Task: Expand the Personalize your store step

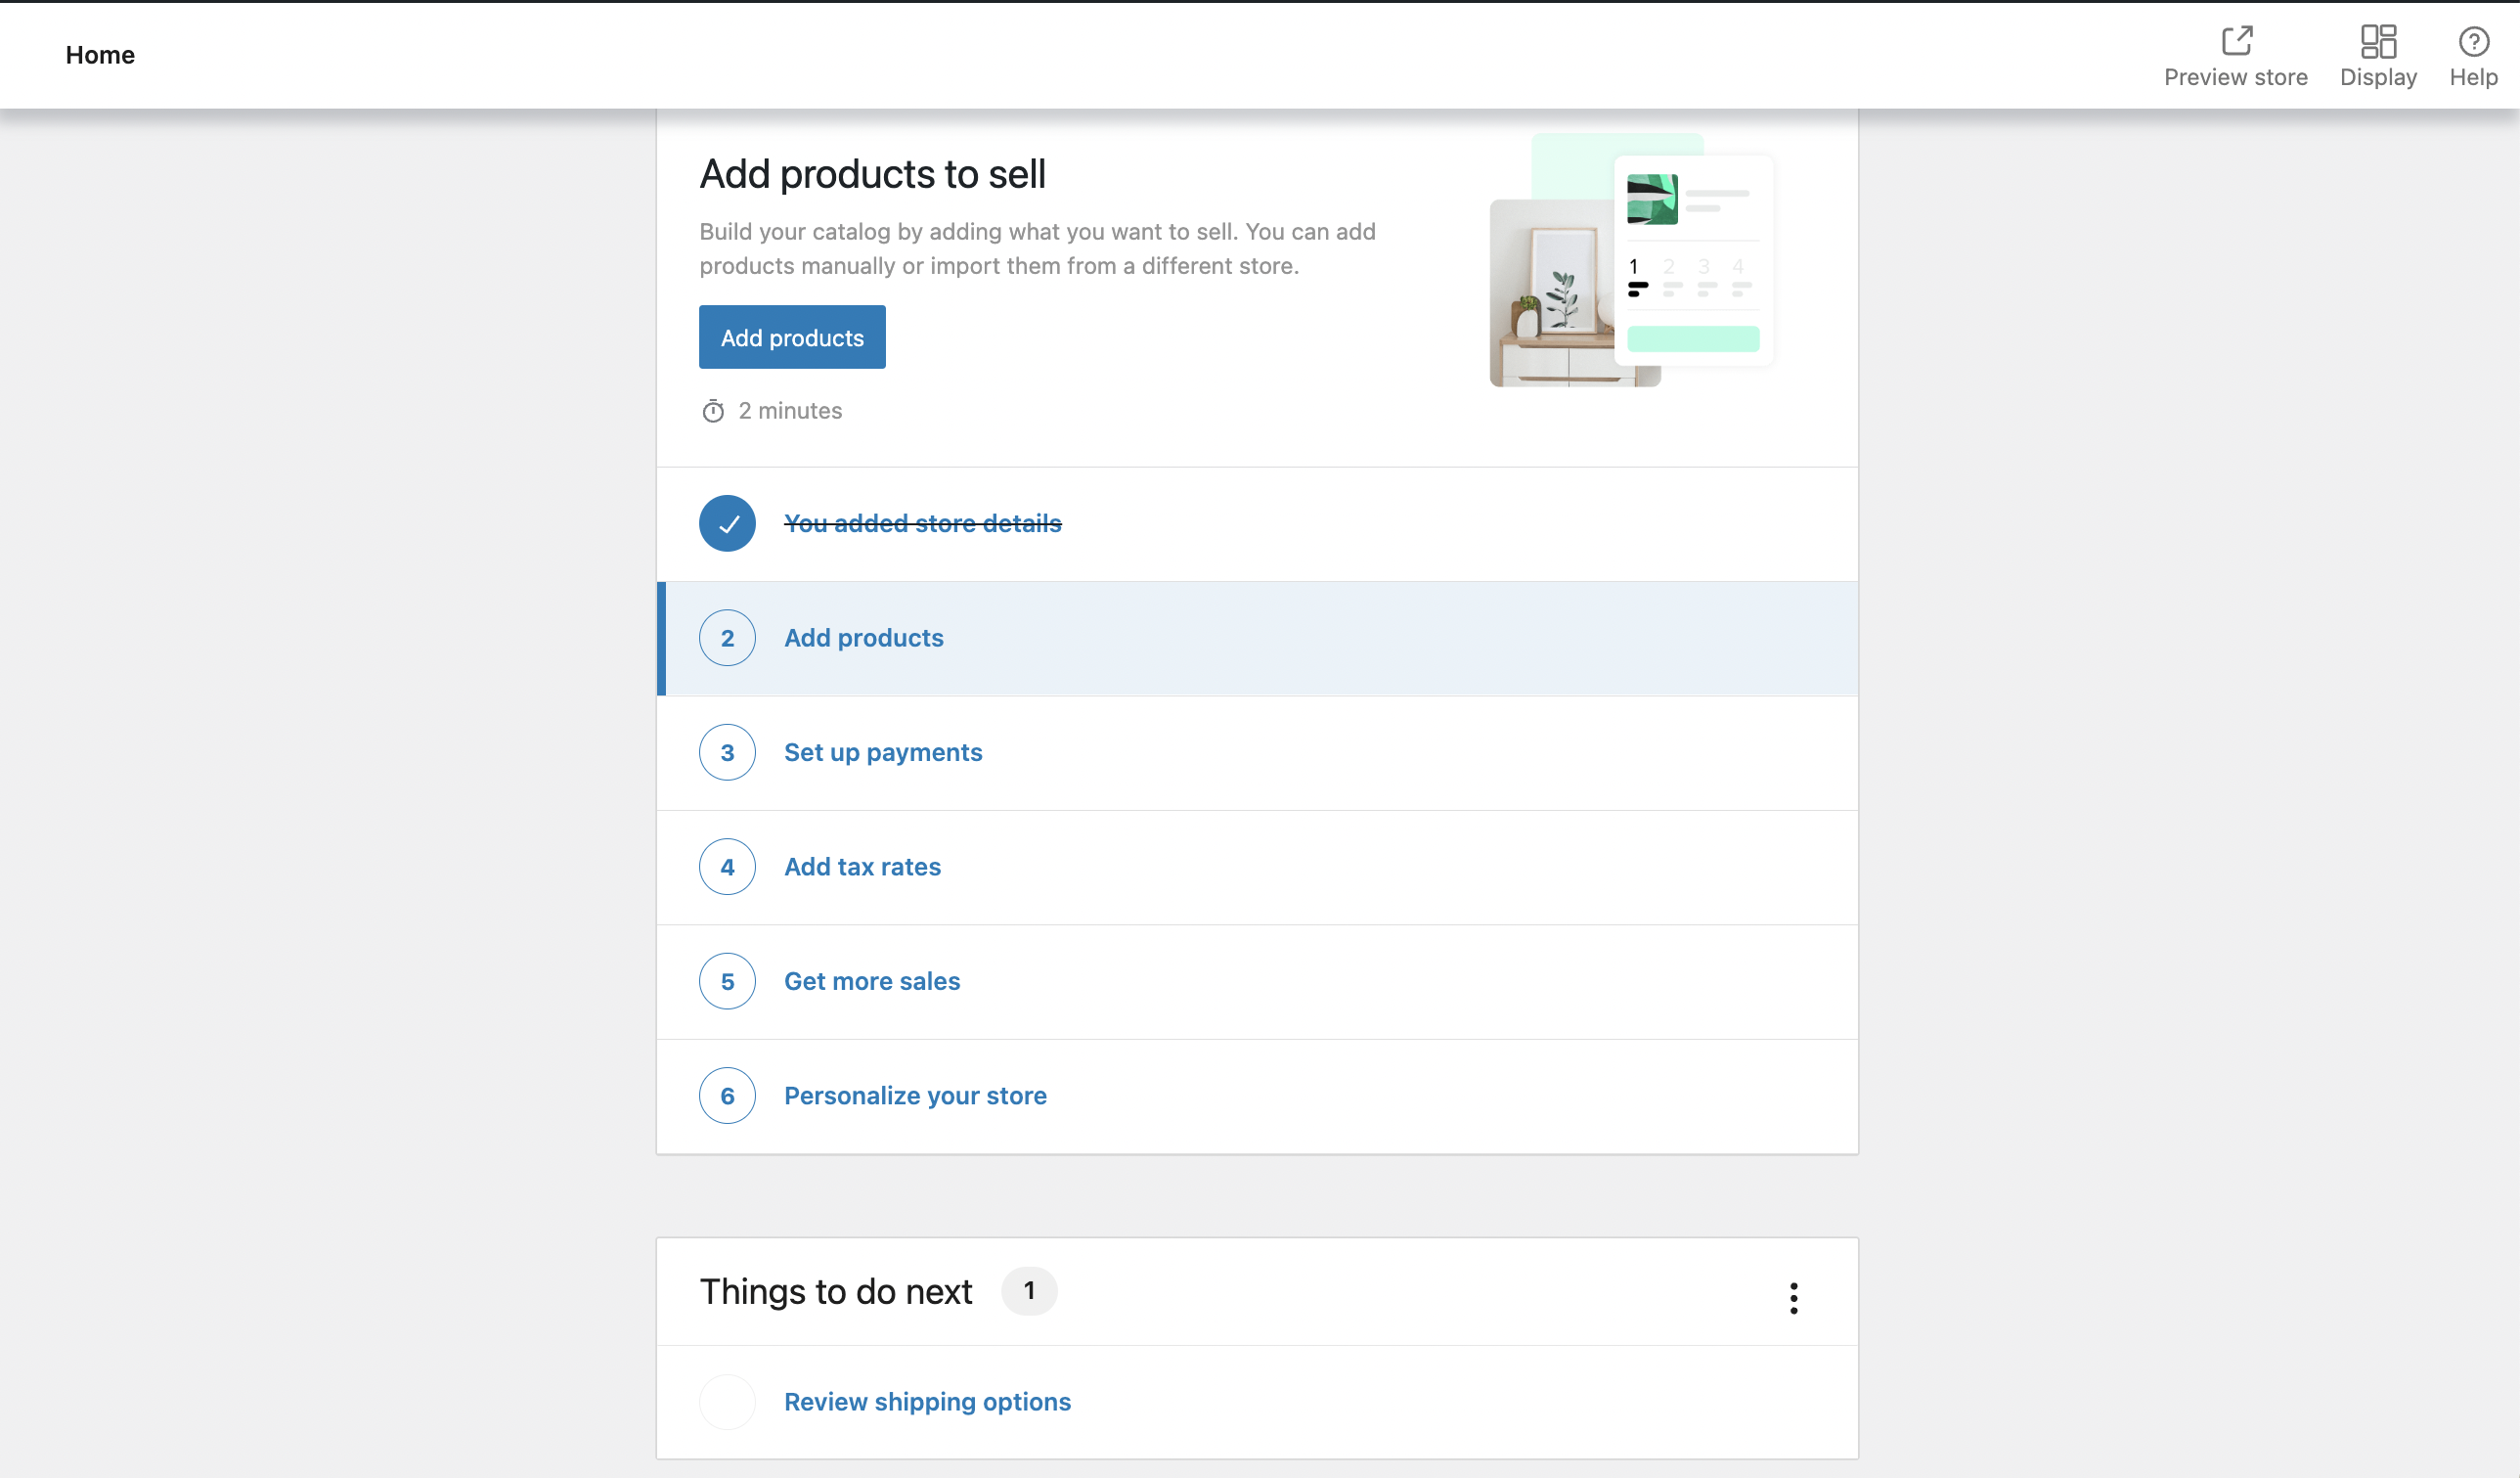Action: tap(915, 1095)
